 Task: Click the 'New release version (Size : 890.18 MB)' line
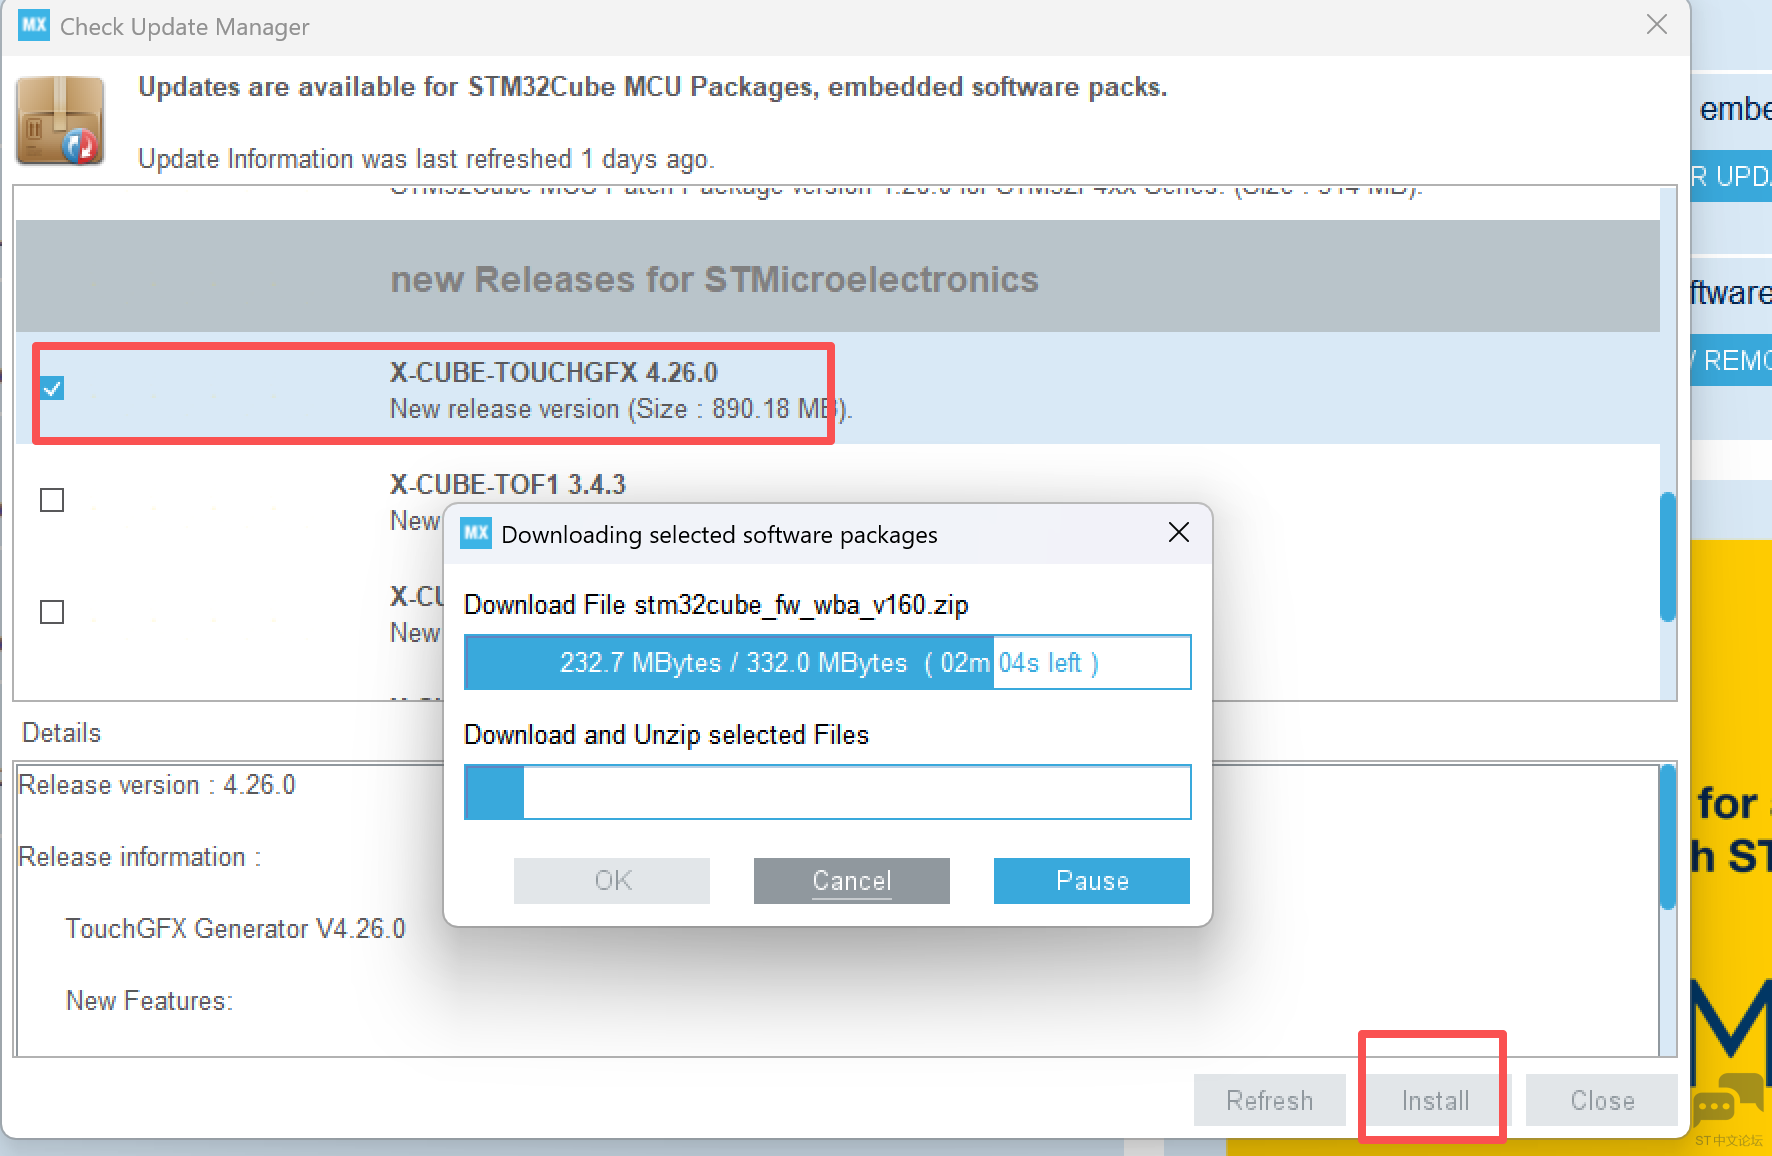620,409
